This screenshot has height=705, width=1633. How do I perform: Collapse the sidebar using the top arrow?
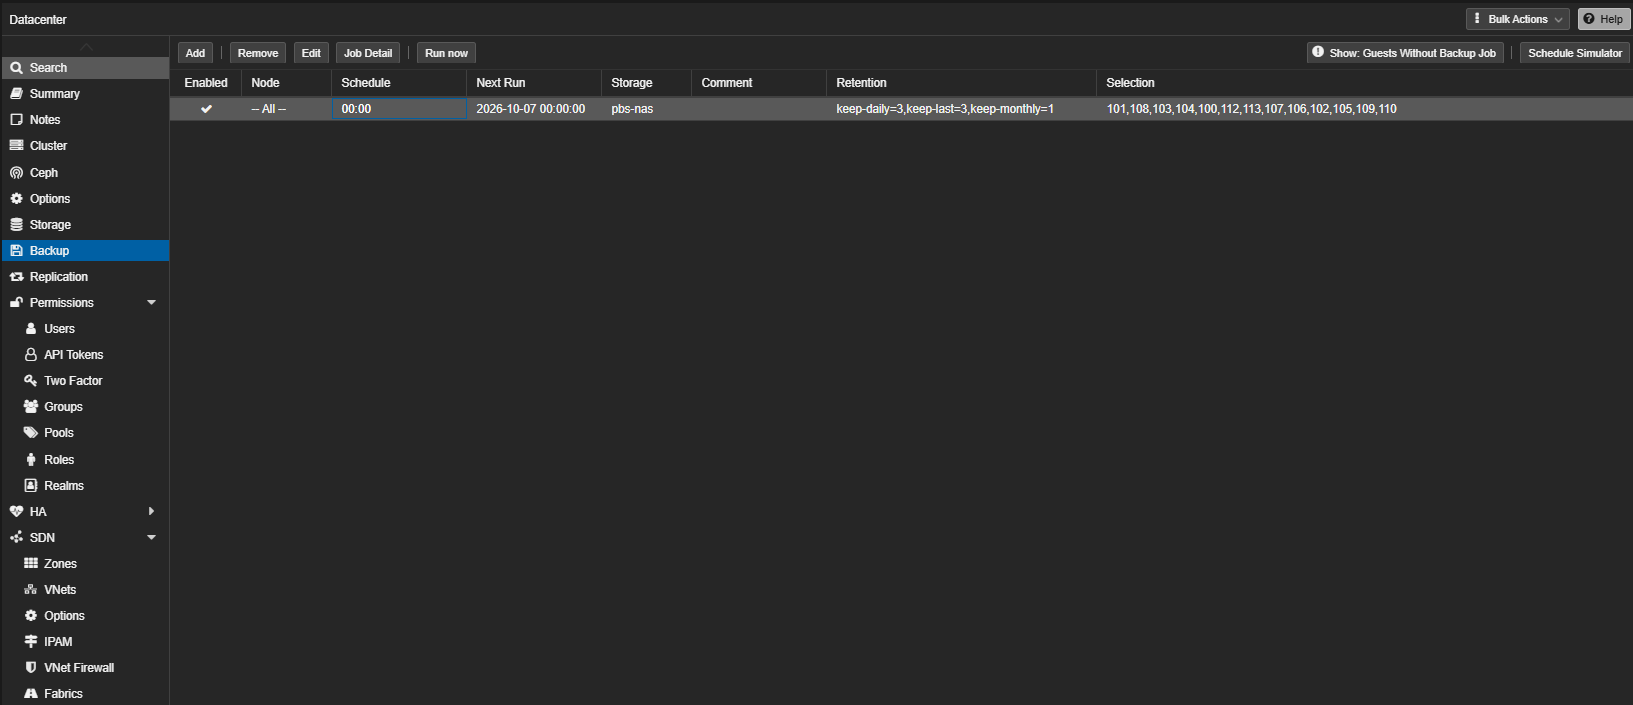point(86,47)
